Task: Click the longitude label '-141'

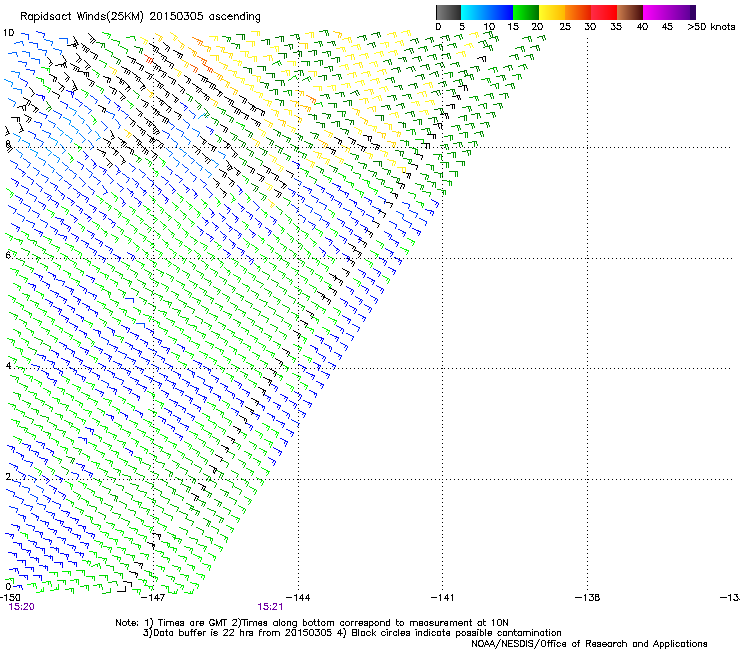Action: tap(443, 598)
